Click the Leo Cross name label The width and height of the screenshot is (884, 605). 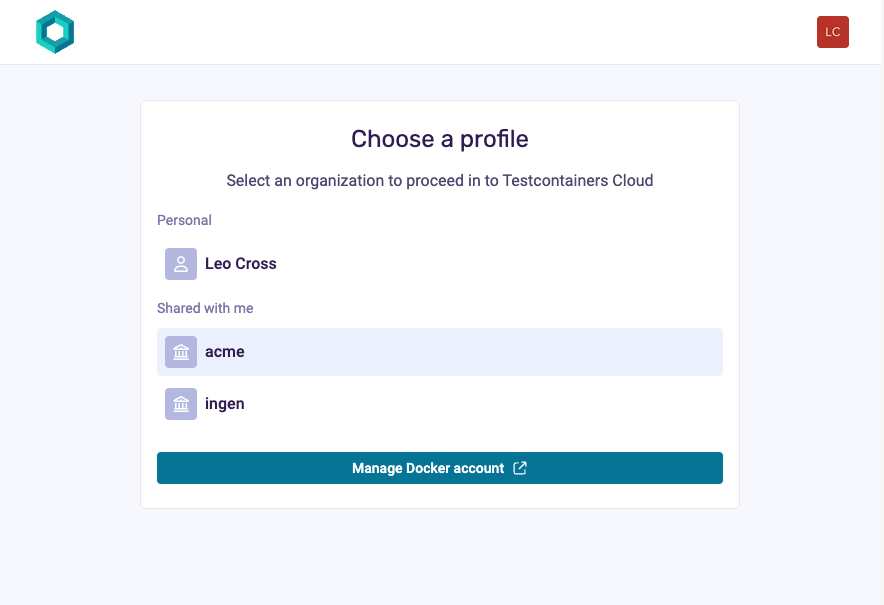click(242, 263)
